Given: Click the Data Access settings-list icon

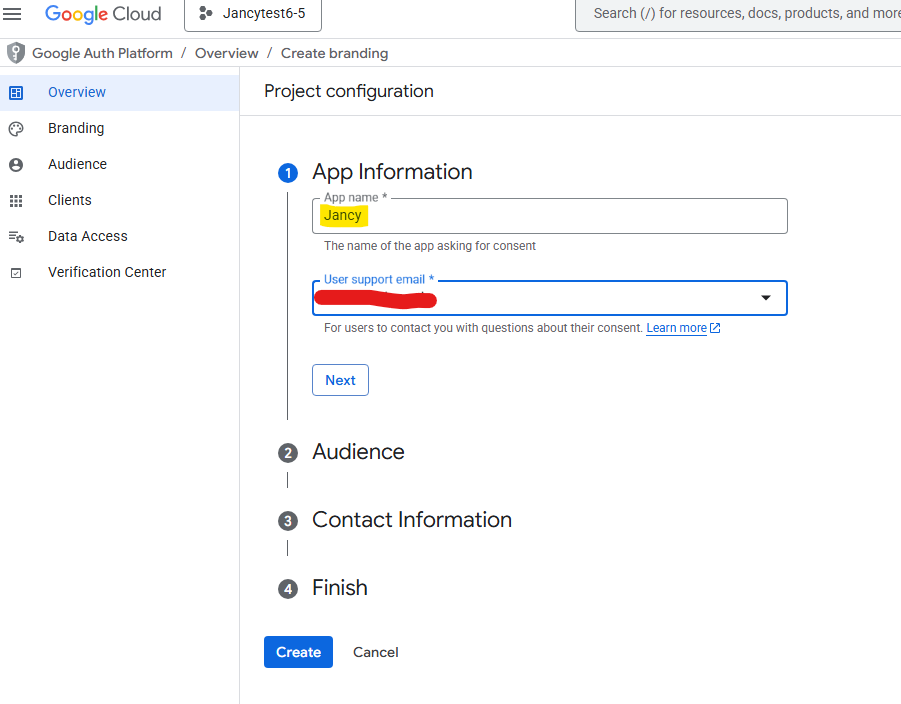Looking at the screenshot, I should 16,237.
